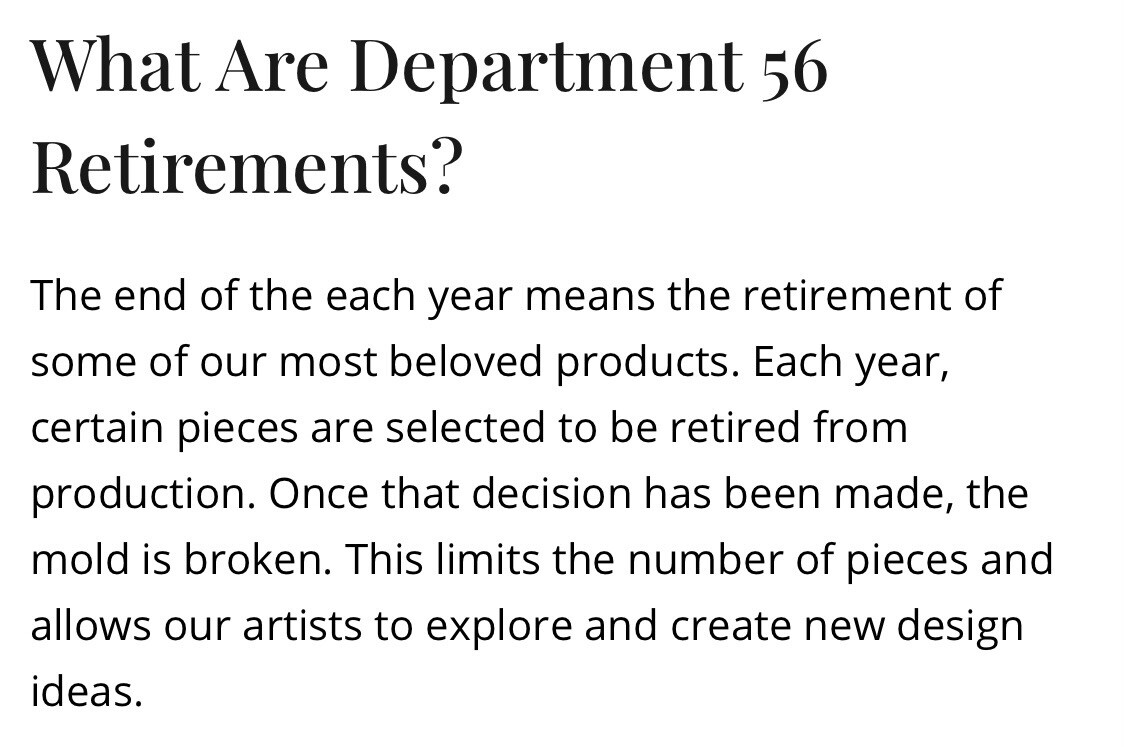Screen dimensions: 1125x747
Task: Click the number "56" in the heading
Action: (x=794, y=66)
